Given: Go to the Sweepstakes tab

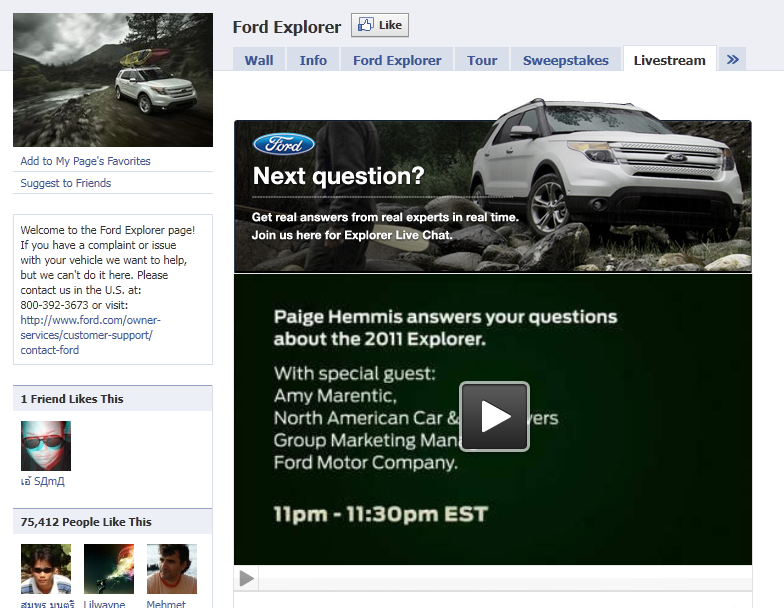Looking at the screenshot, I should click(x=566, y=60).
